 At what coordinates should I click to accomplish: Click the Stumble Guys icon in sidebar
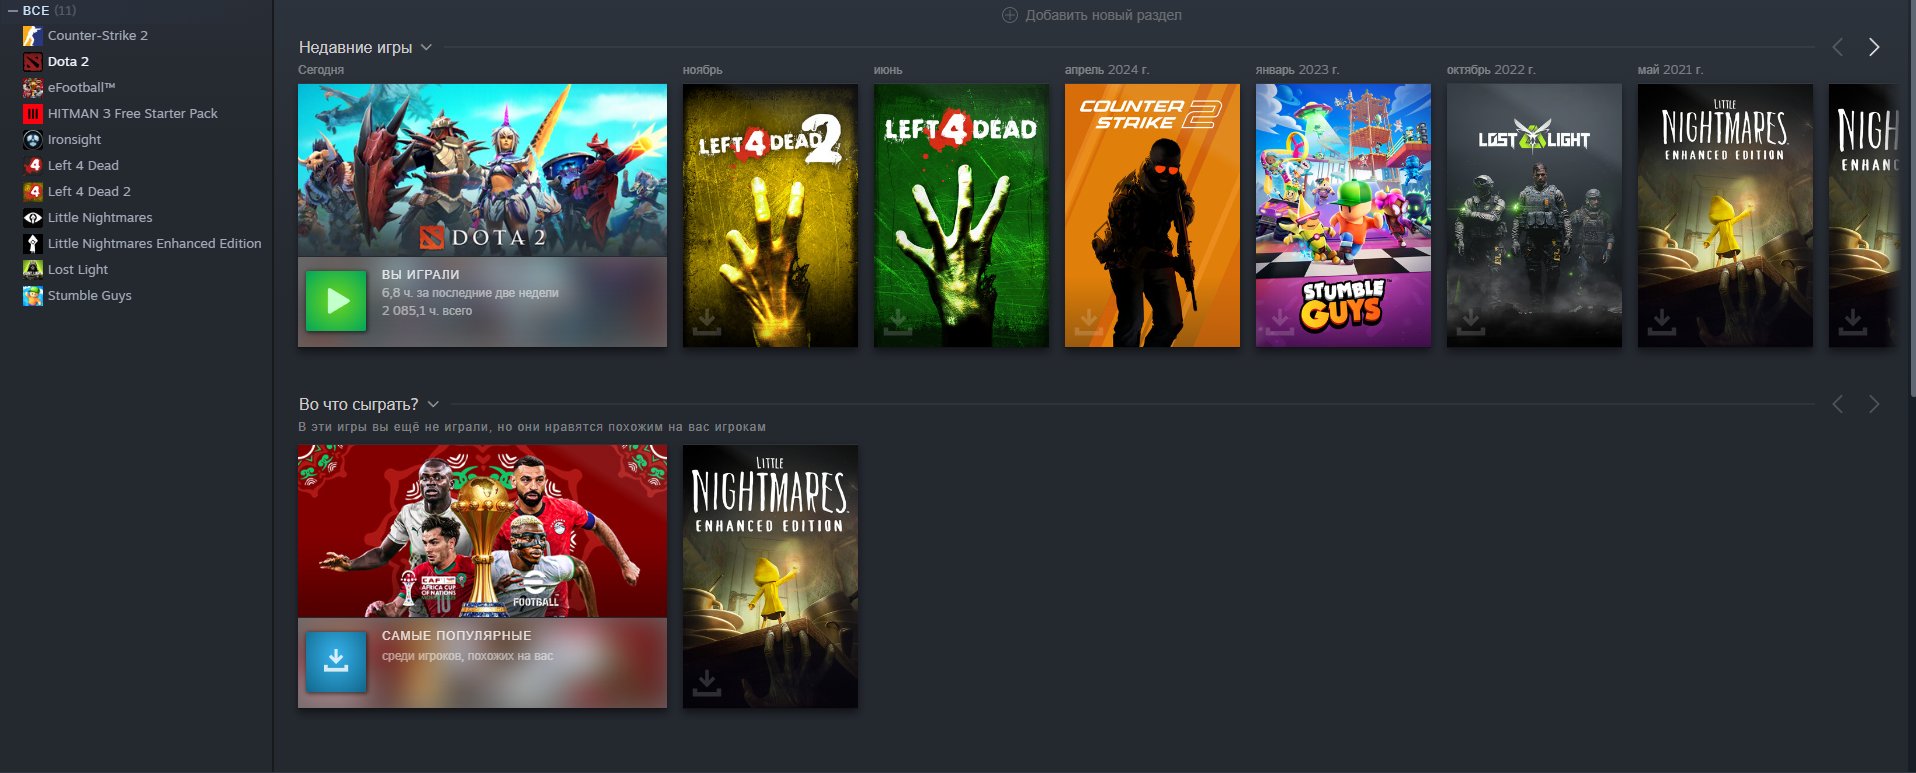[33, 296]
